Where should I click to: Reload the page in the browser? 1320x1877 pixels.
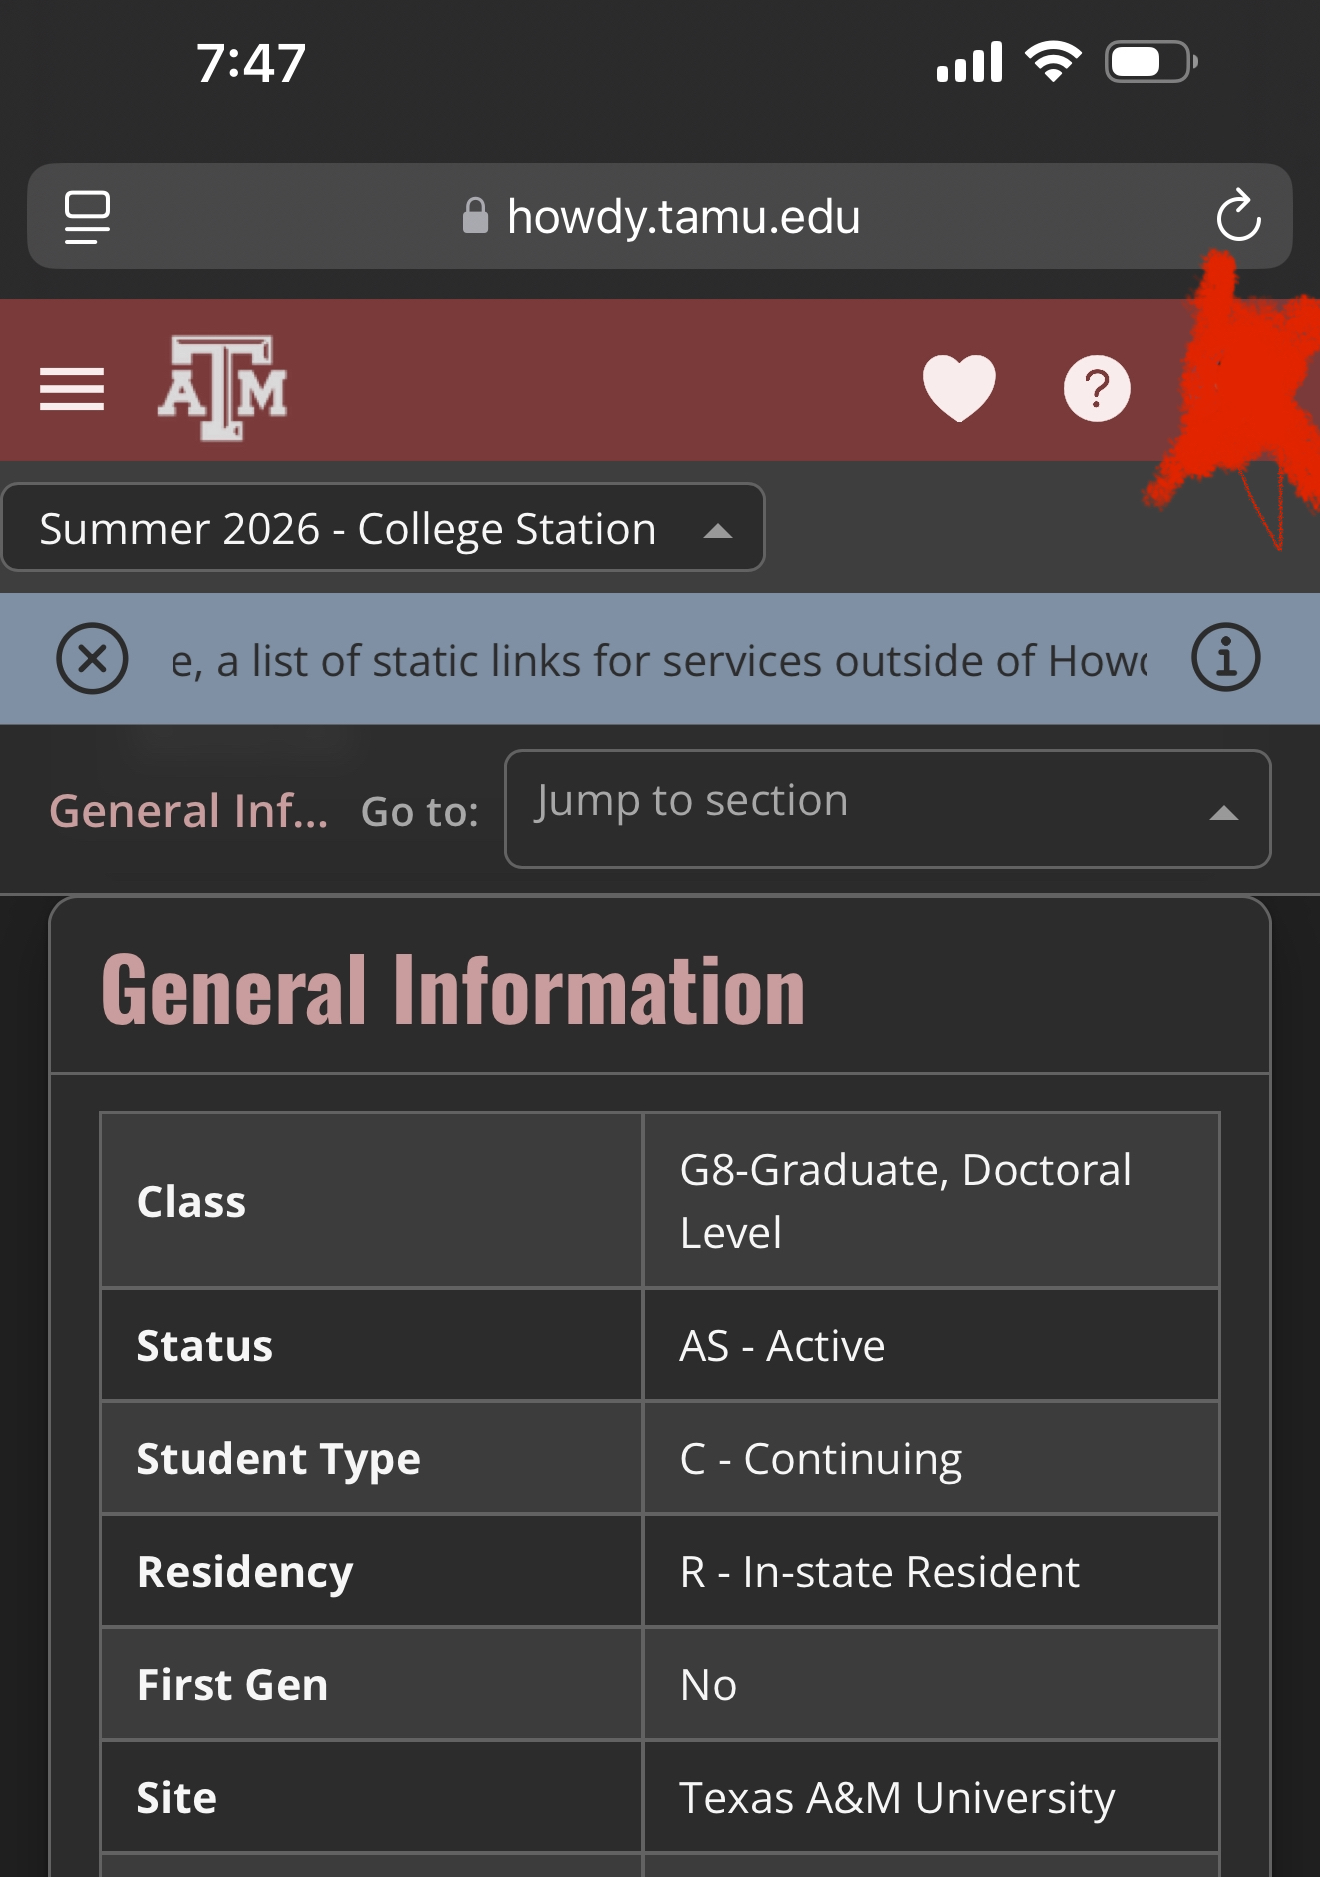pyautogui.click(x=1238, y=215)
